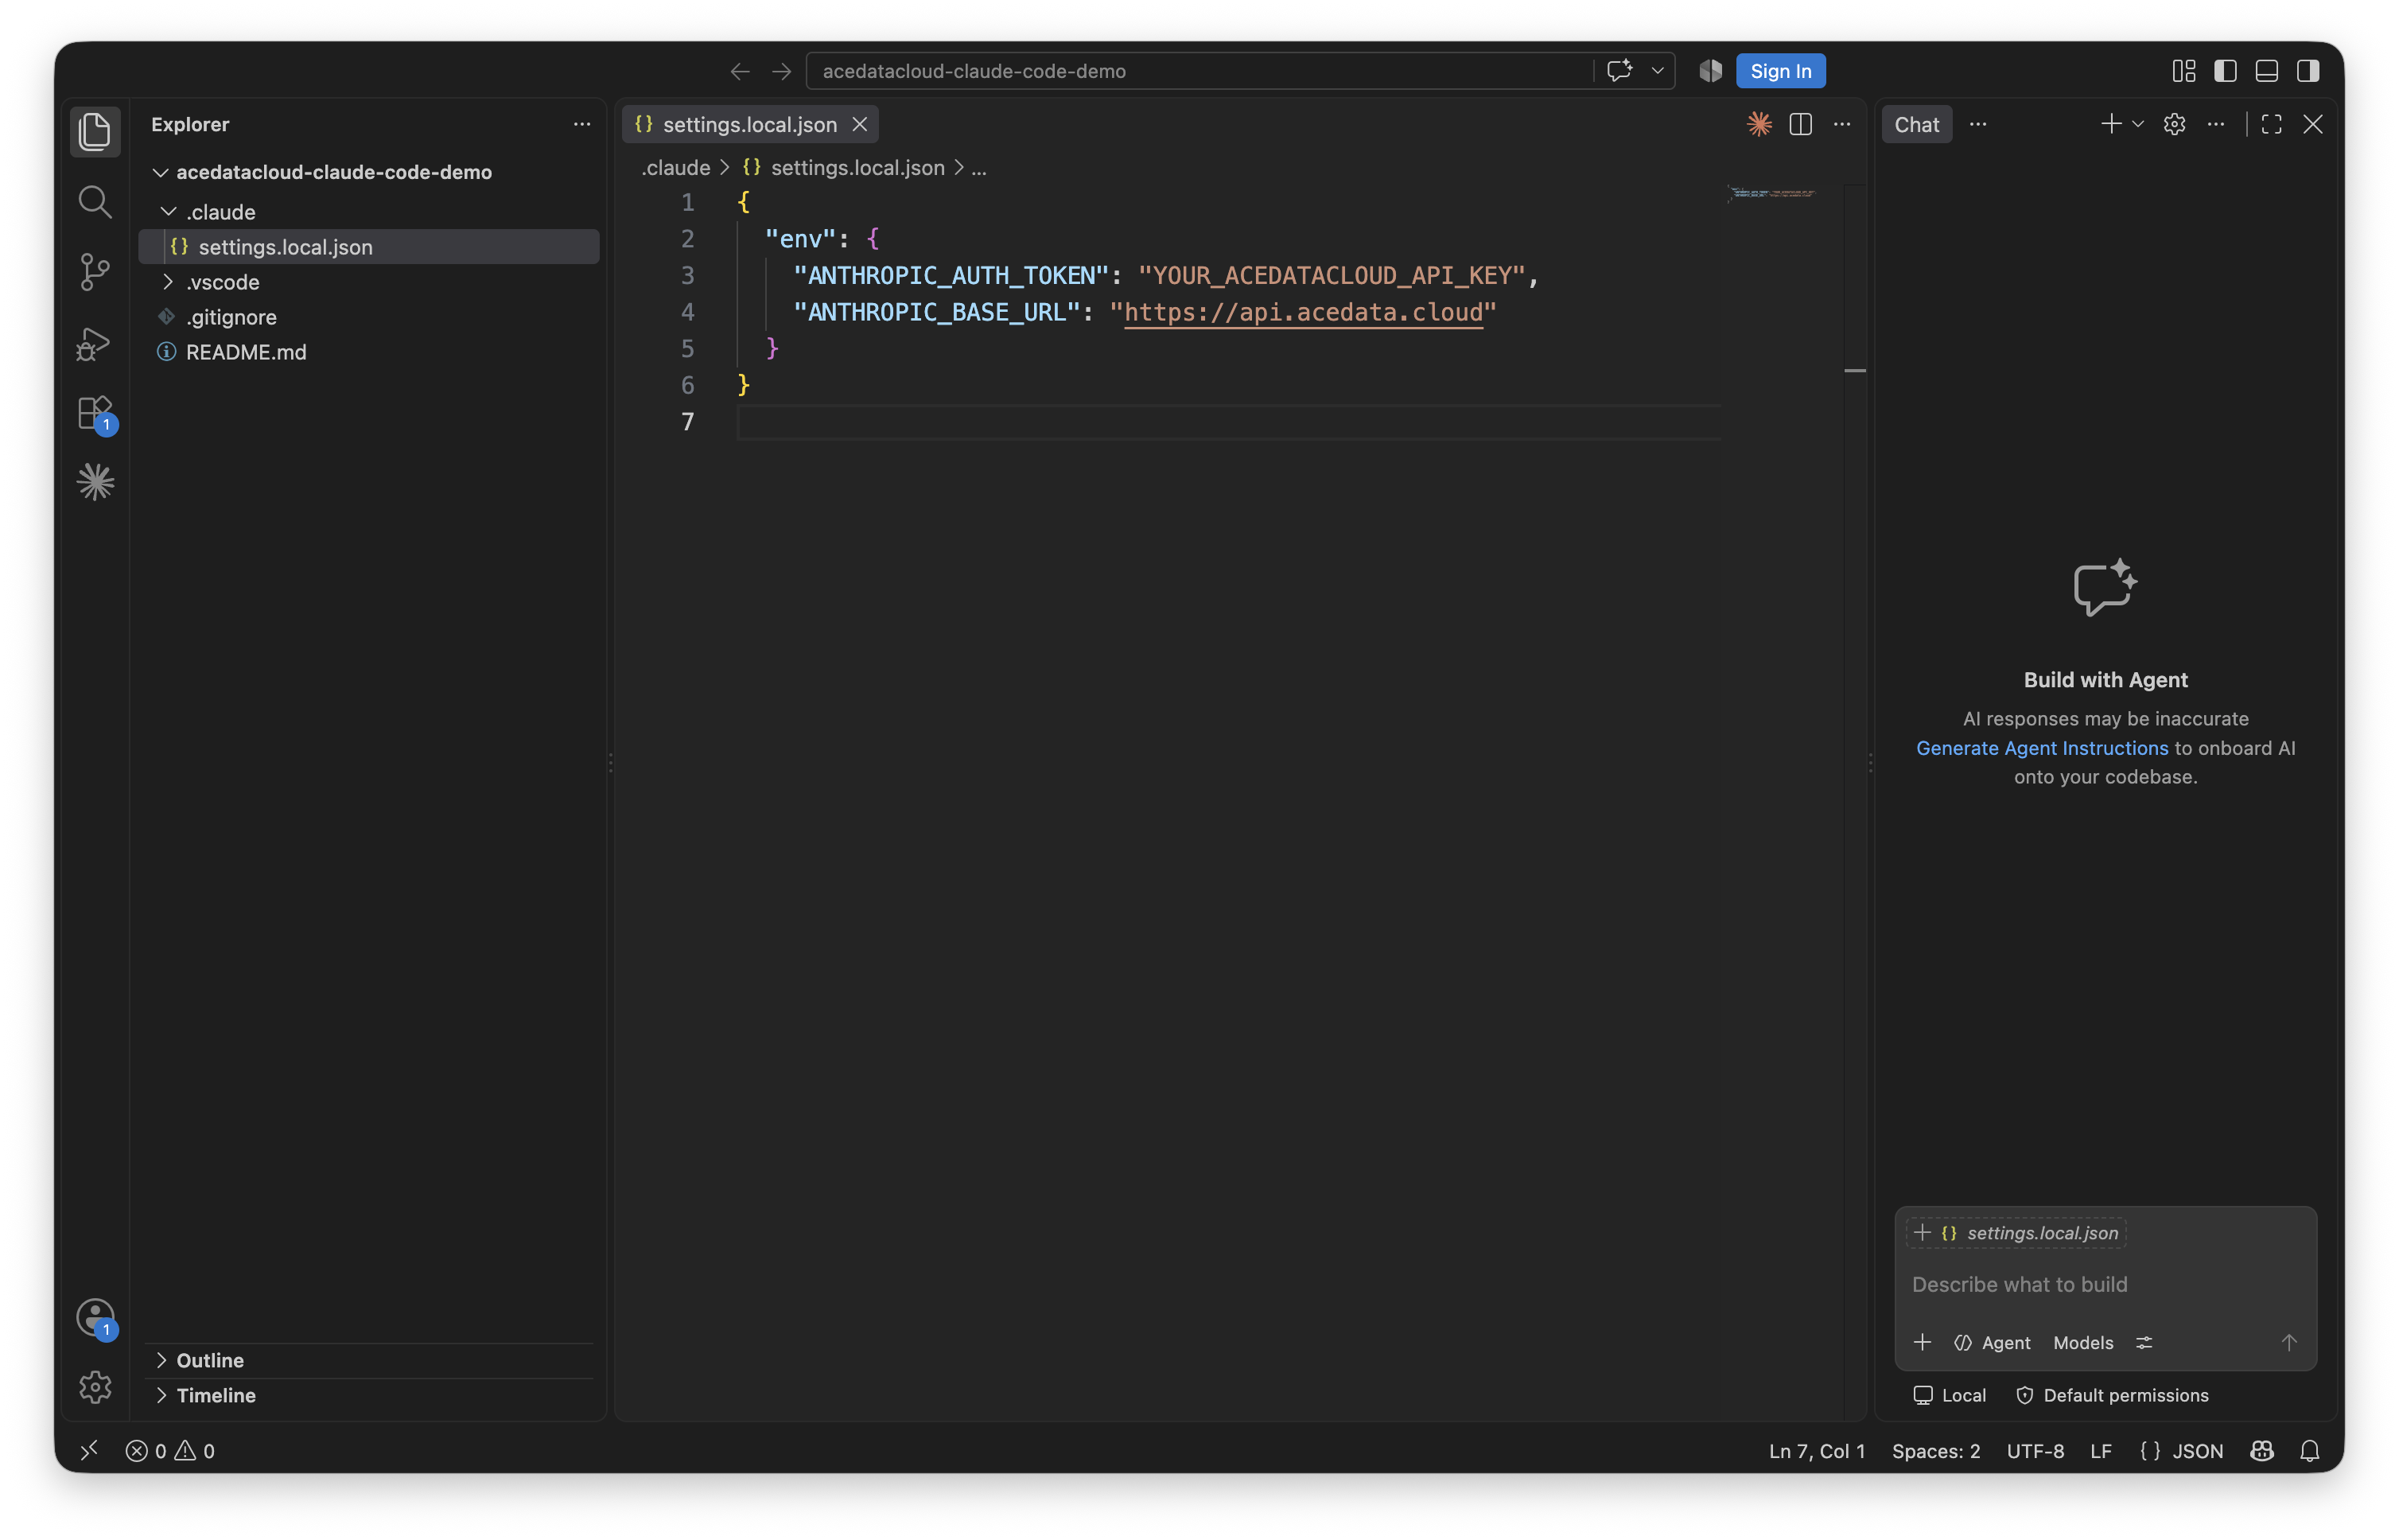Open README.md in the explorer
The image size is (2399, 1540).
369,352
